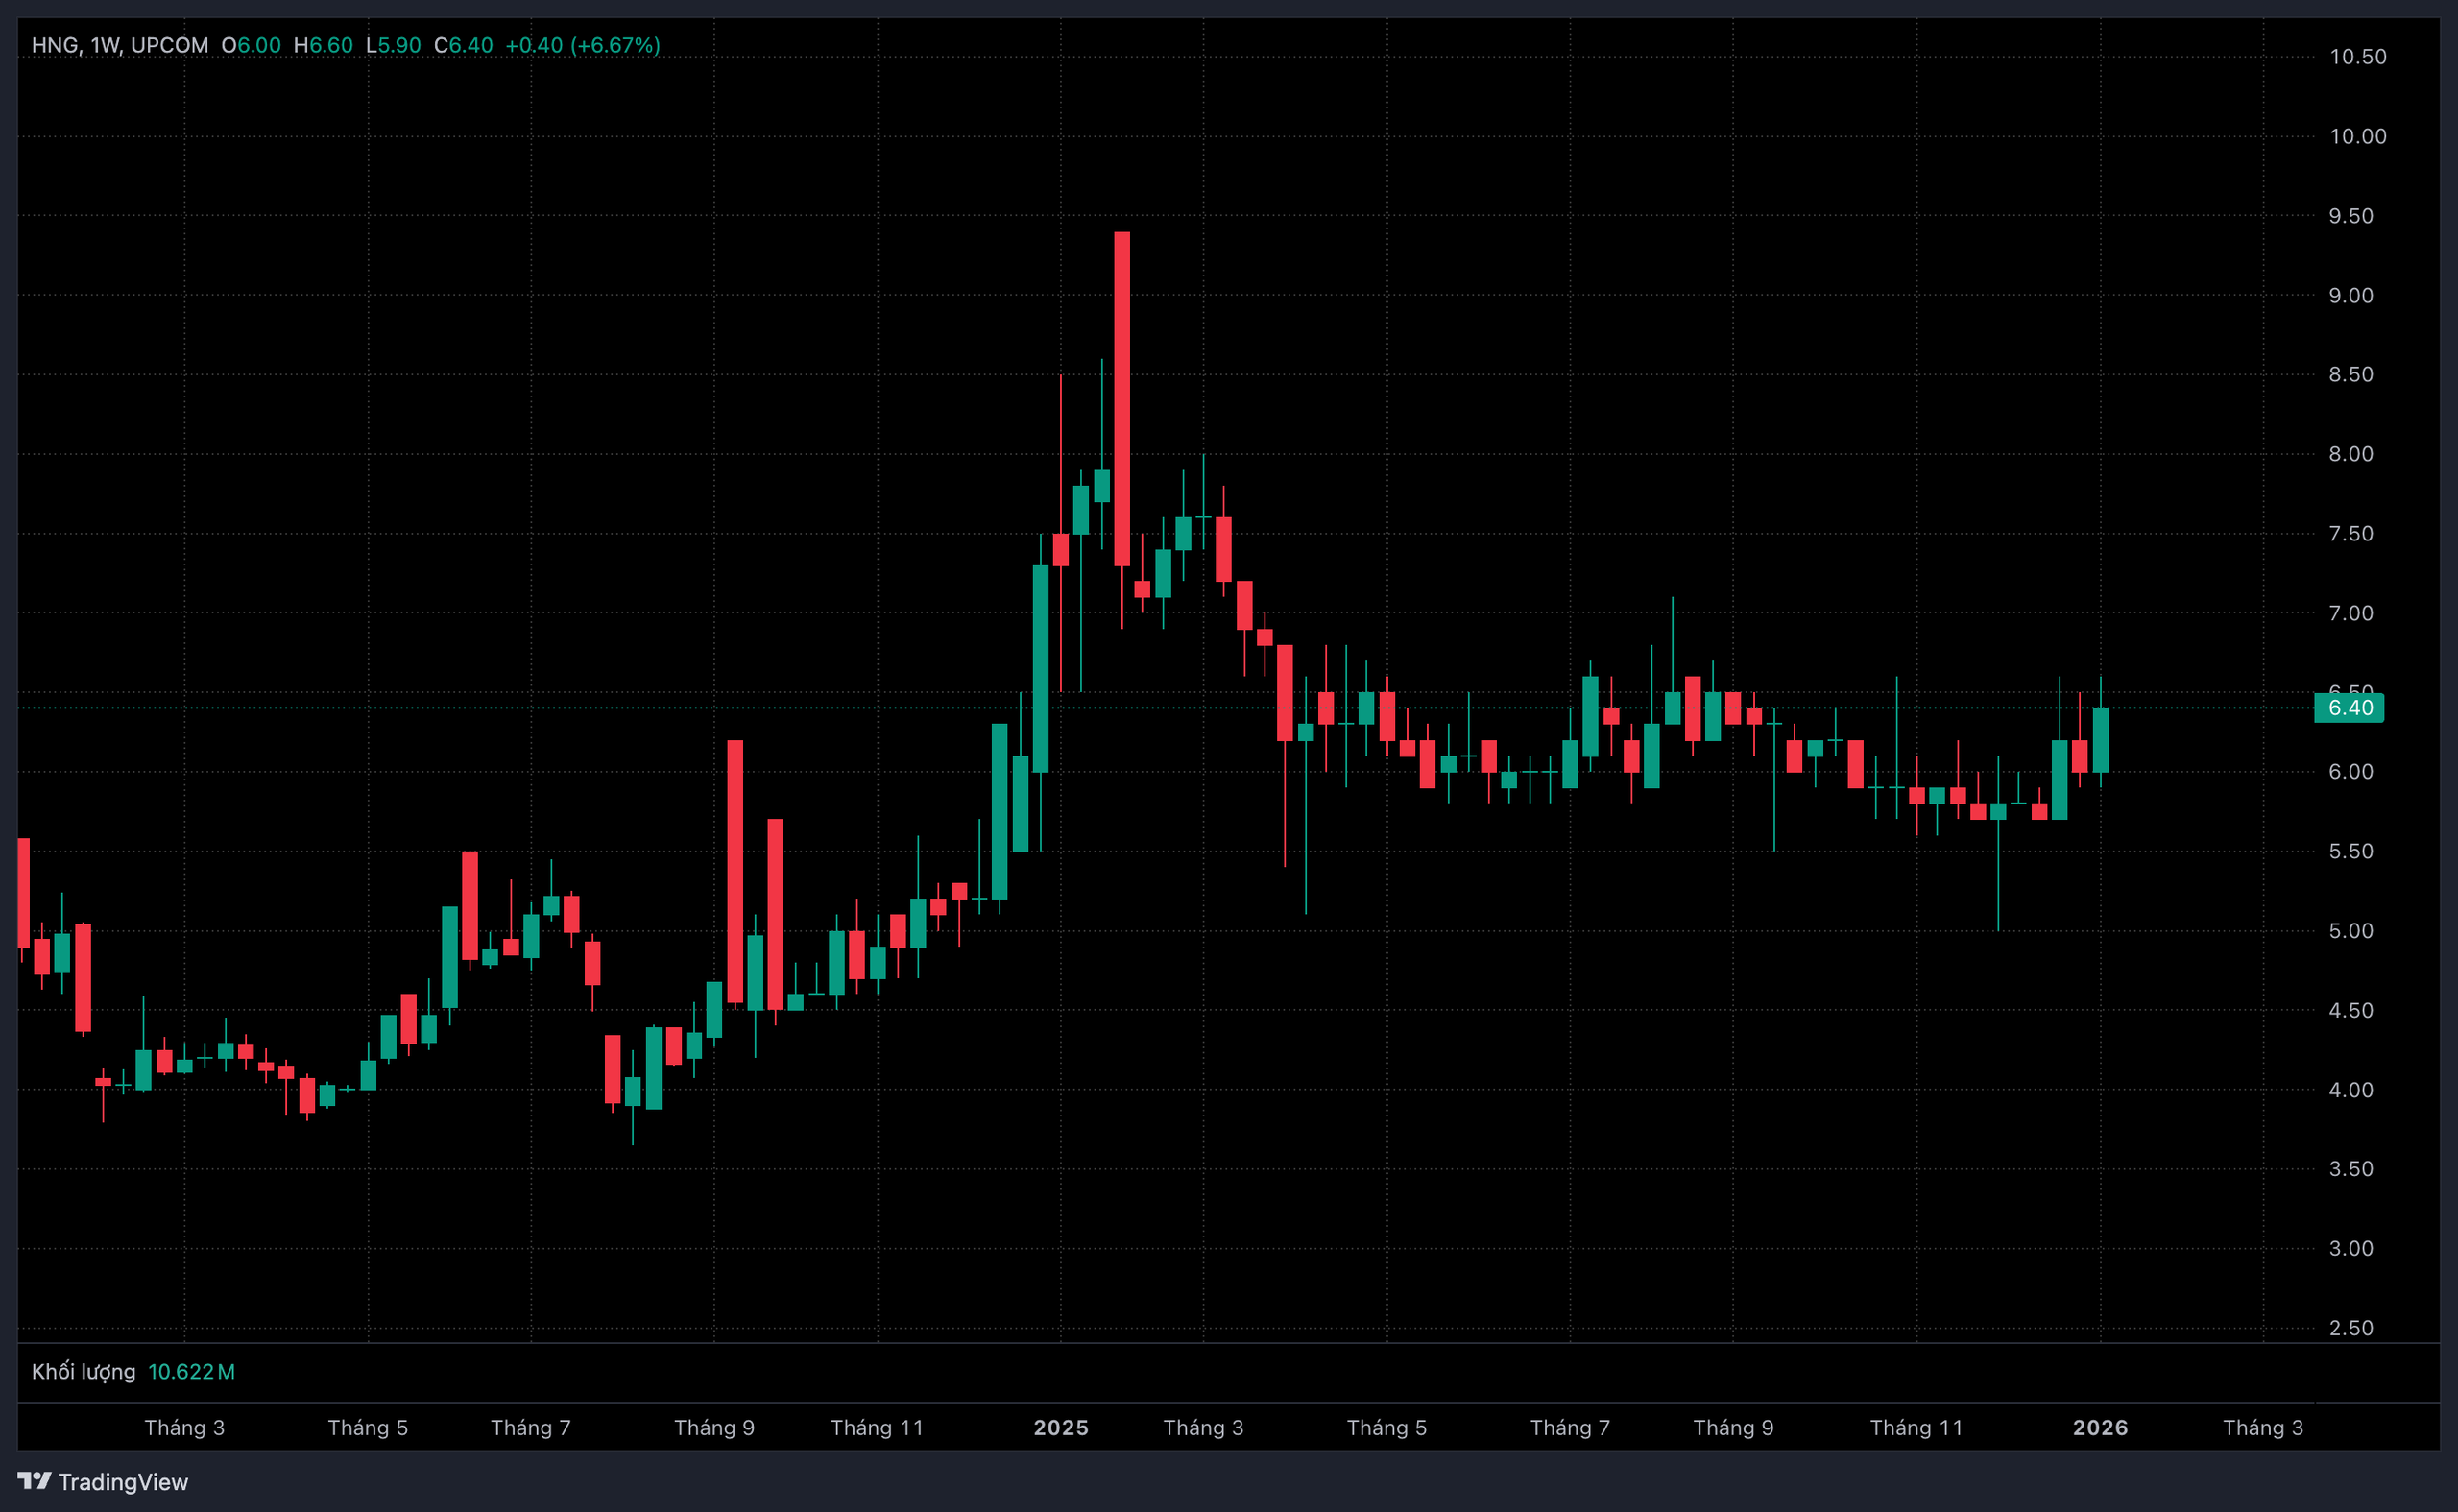Click the 5.00 price scale label
Viewport: 2458px width, 1512px height.
pyautogui.click(x=2350, y=931)
